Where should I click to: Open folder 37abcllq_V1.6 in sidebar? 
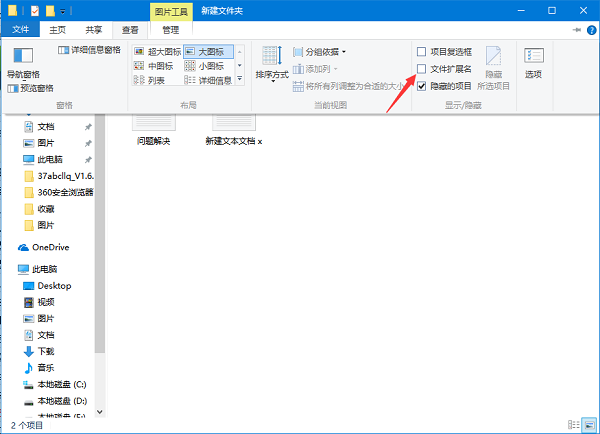58,176
